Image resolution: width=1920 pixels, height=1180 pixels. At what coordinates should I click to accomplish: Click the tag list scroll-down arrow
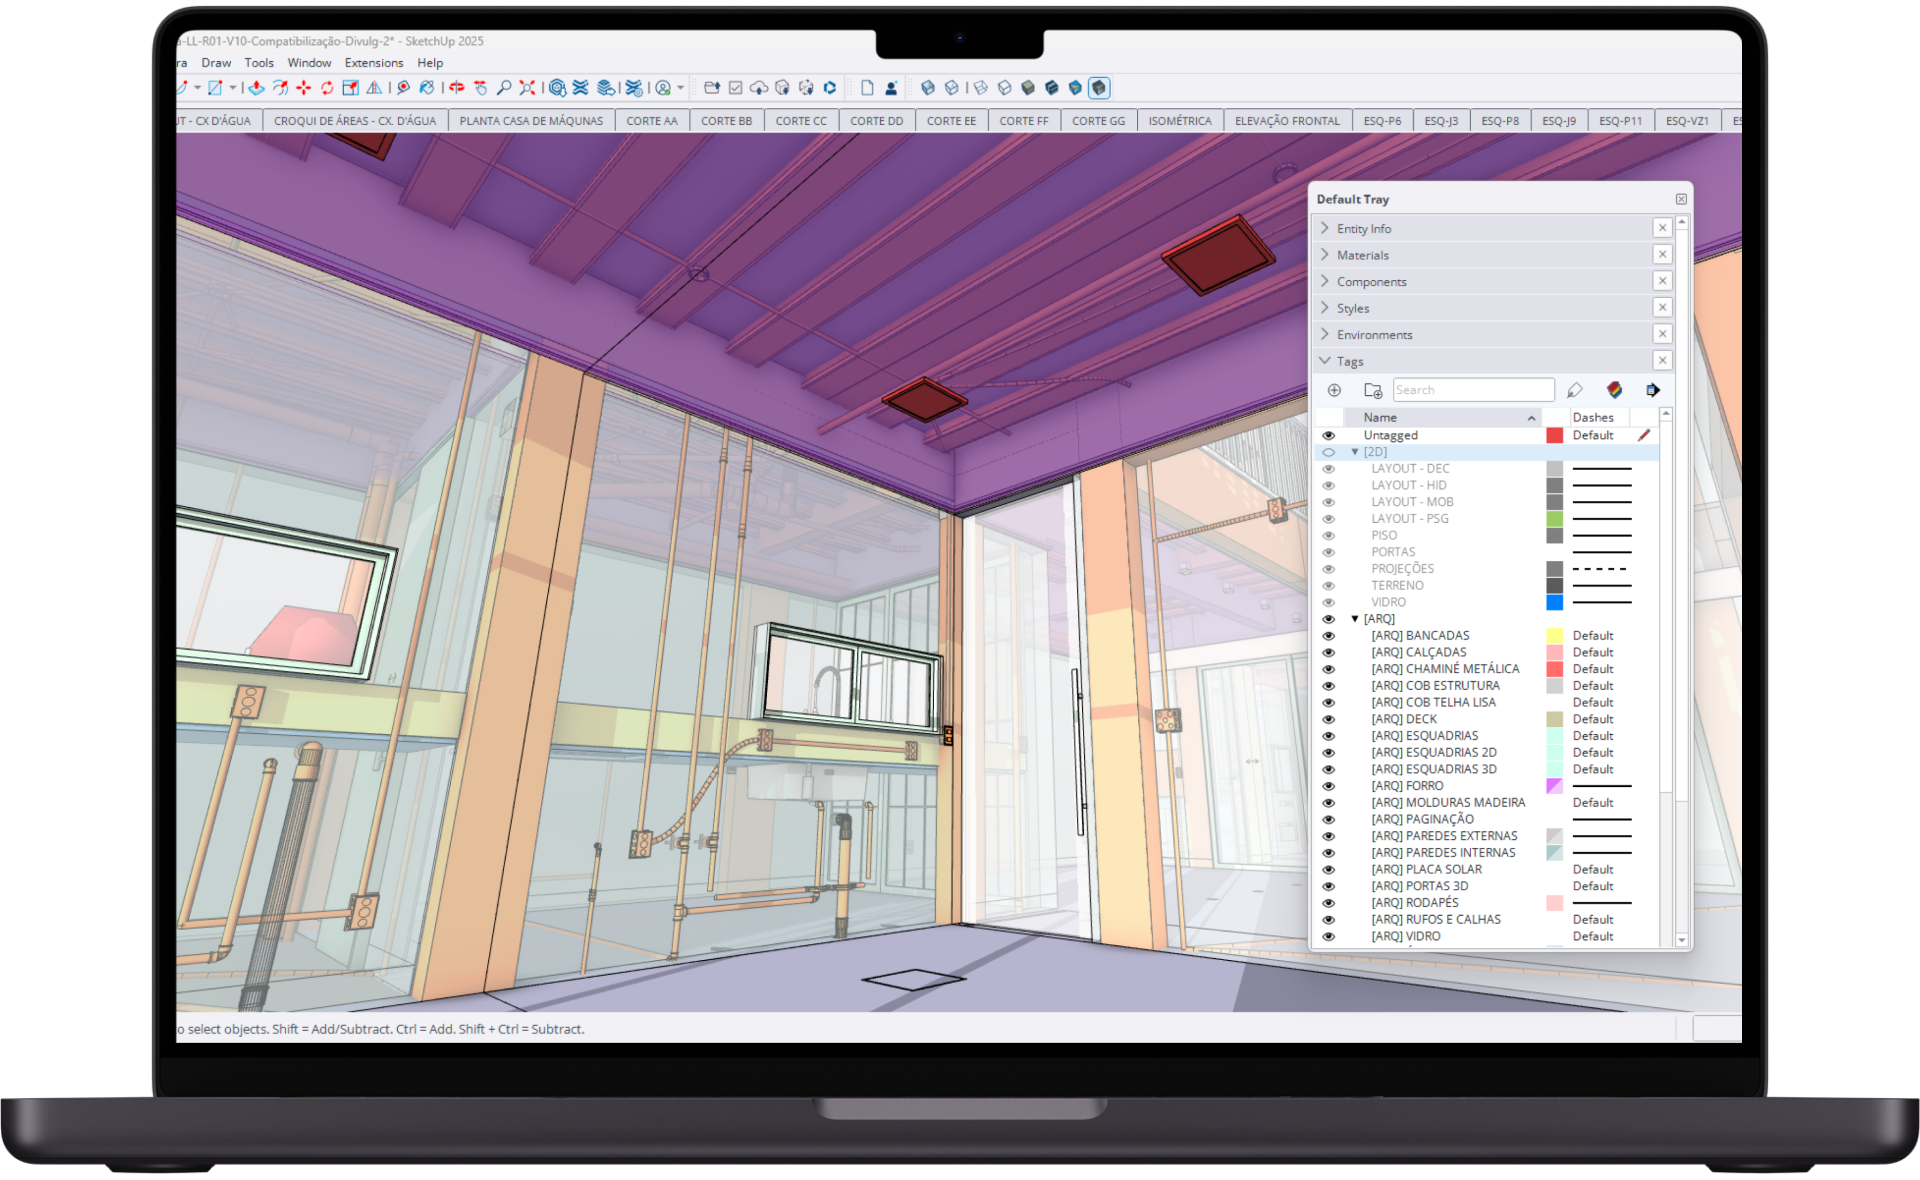click(x=1682, y=940)
